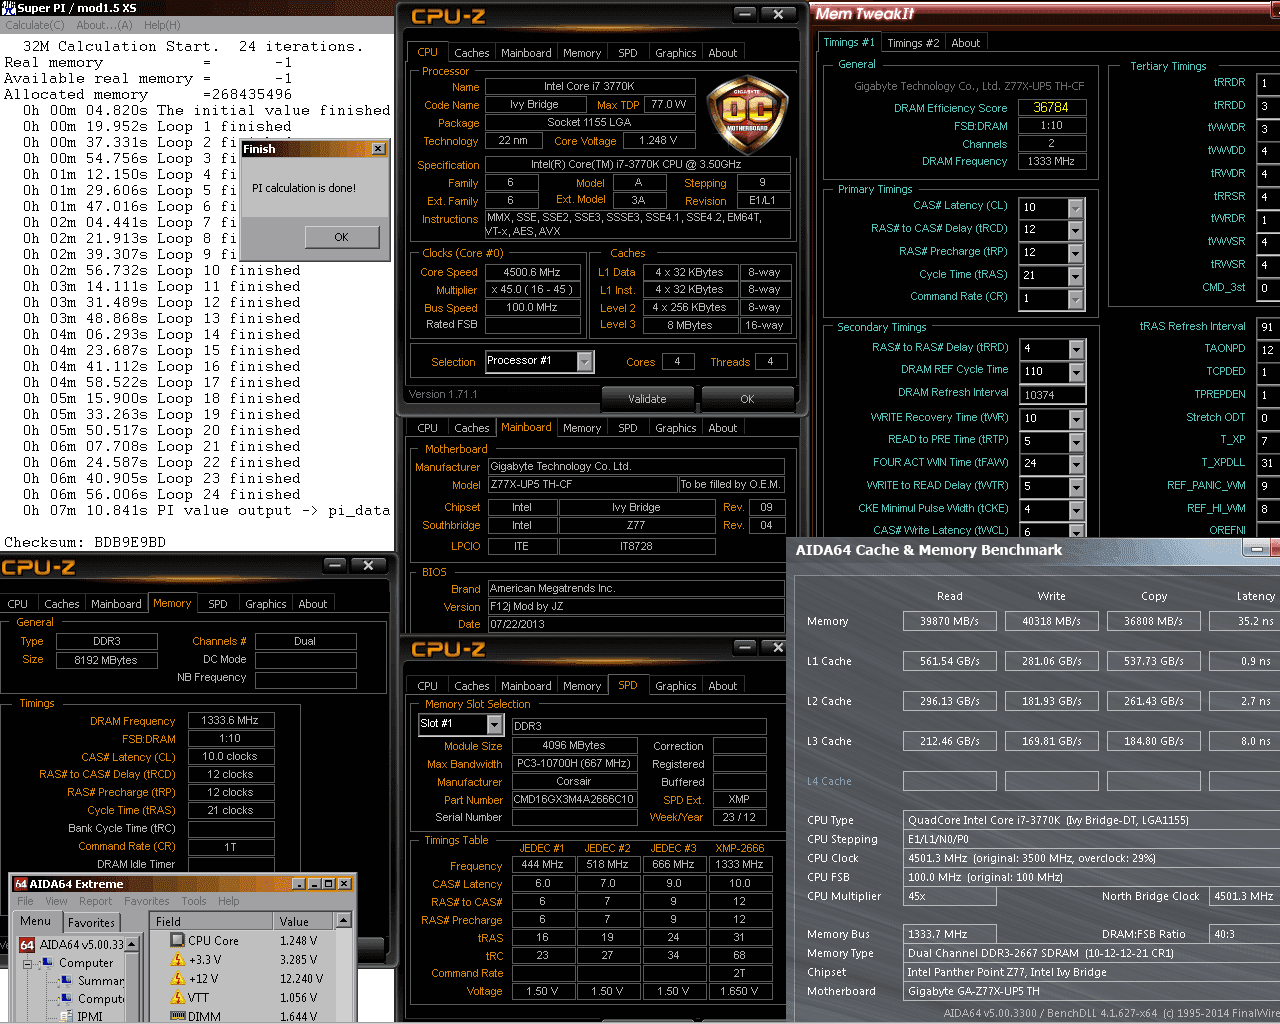Viewport: 1280px width, 1024px height.
Task: Click the Part Number CMD16GX3M4A2666C10 field
Action: pyautogui.click(x=575, y=799)
